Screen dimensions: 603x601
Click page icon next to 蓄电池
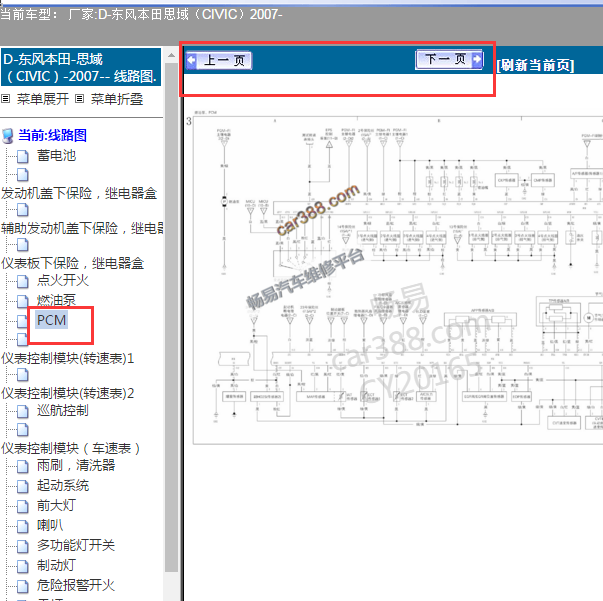(23, 156)
